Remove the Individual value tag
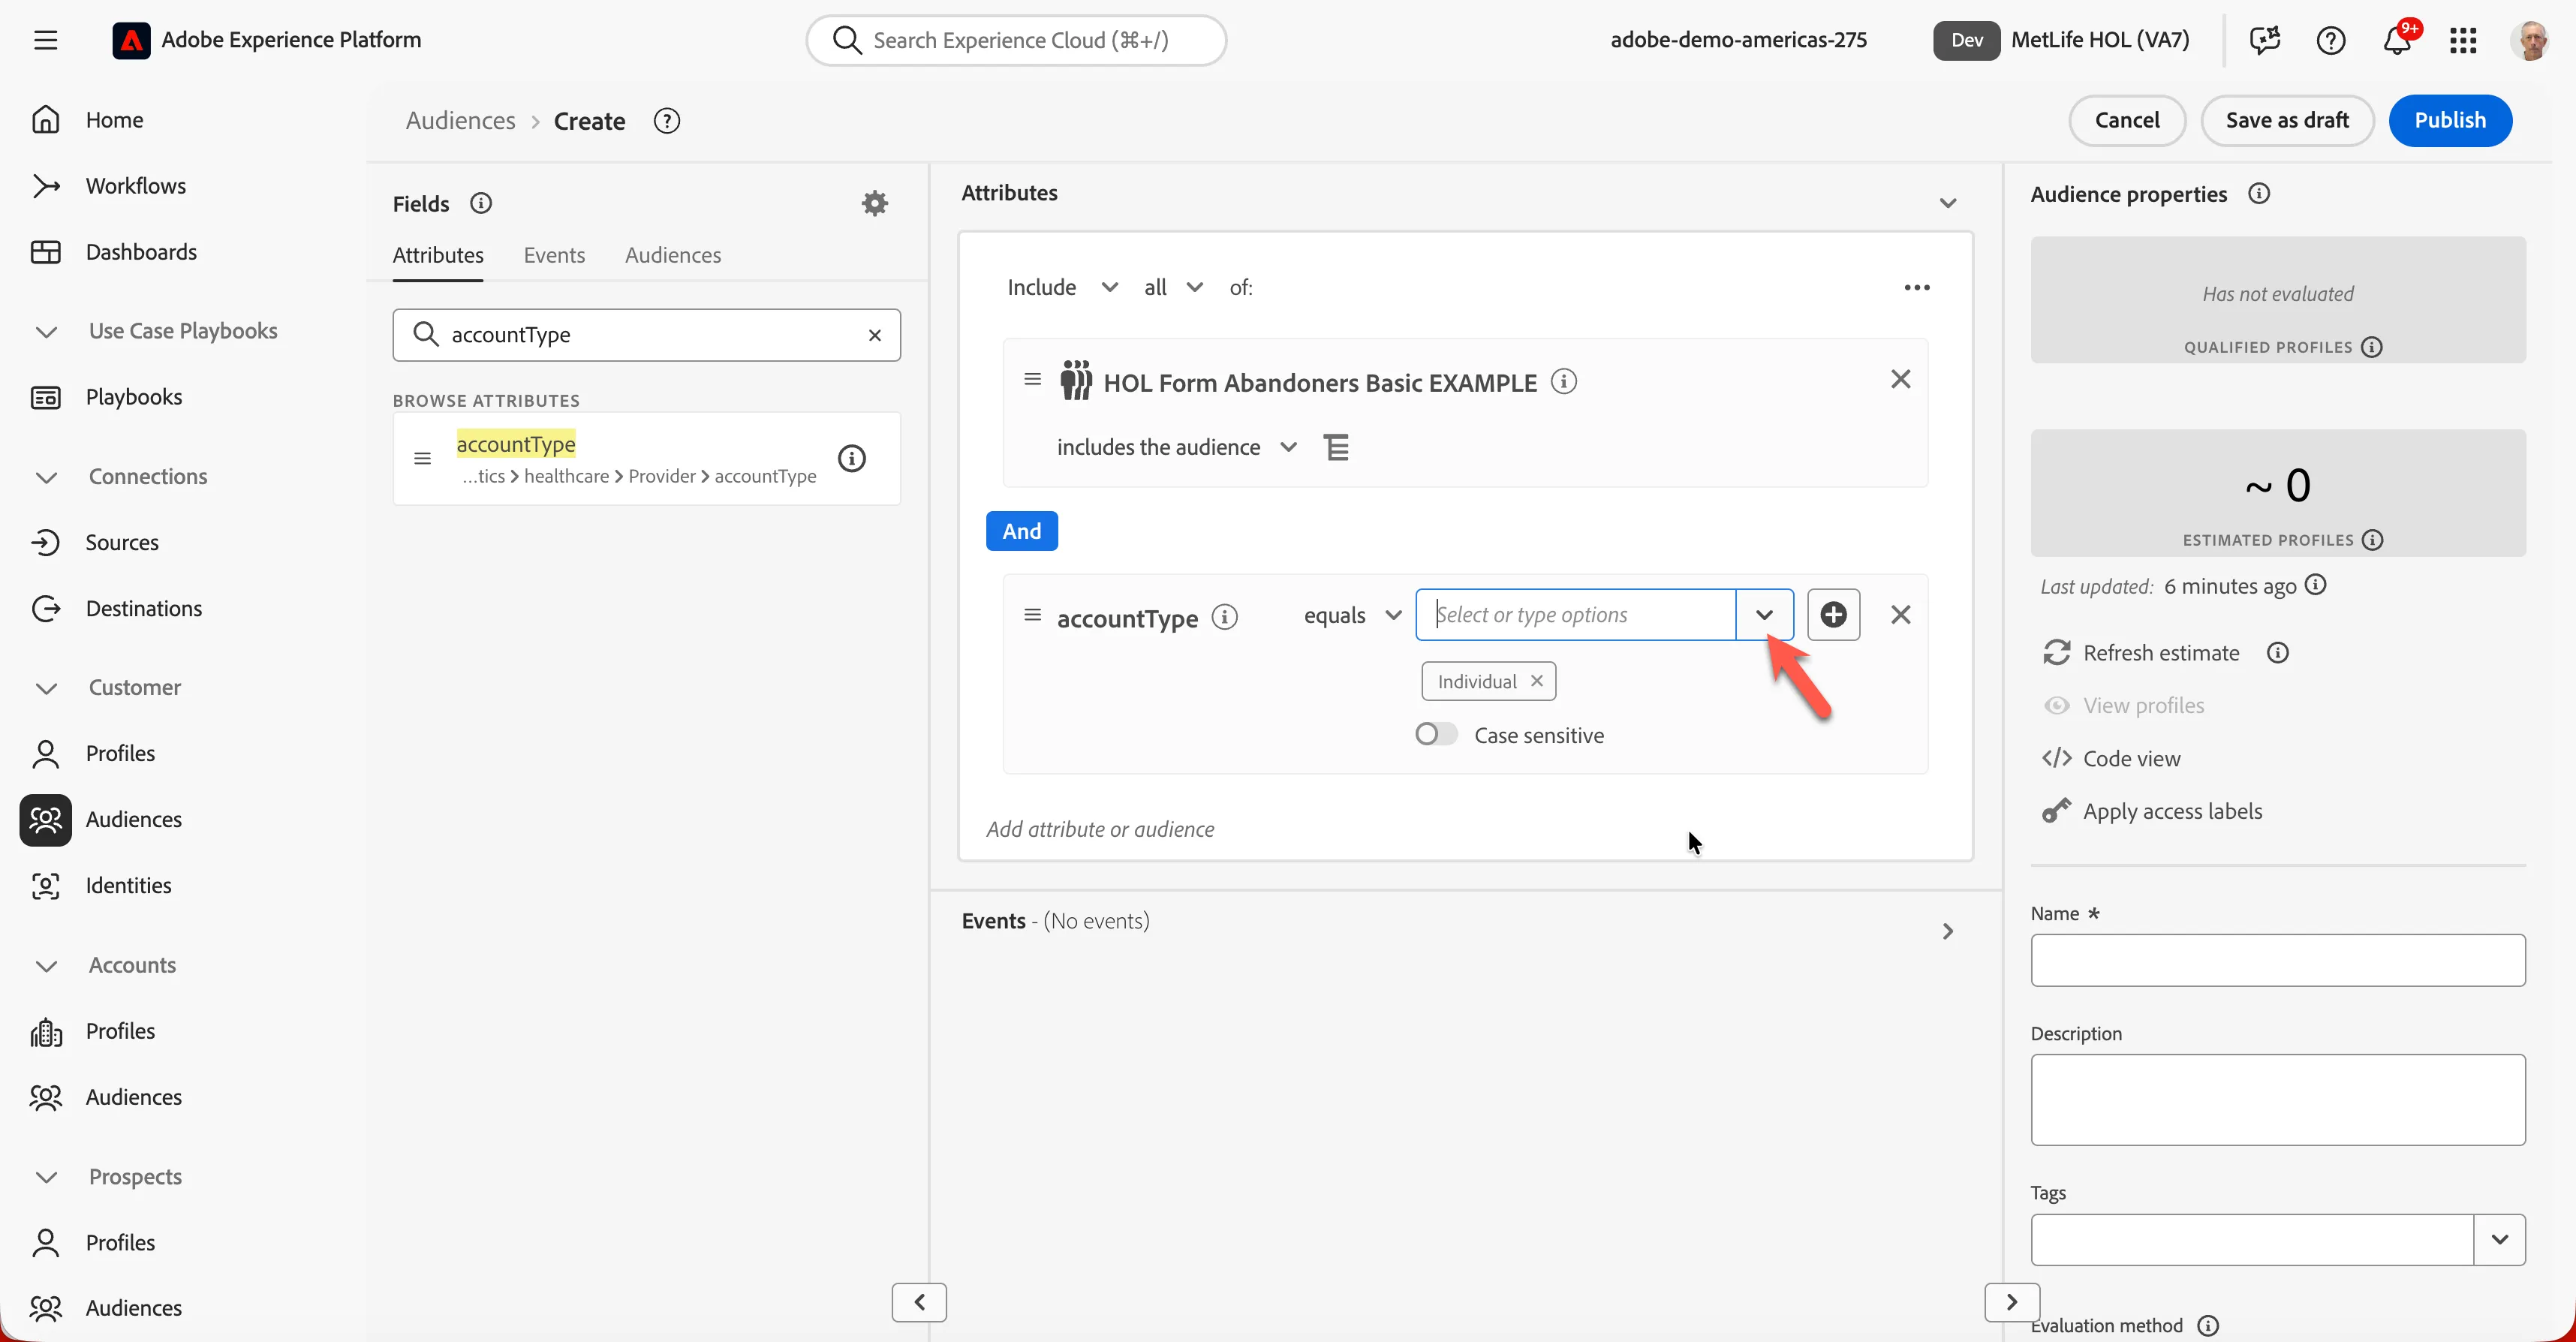Viewport: 2576px width, 1342px height. click(1537, 681)
